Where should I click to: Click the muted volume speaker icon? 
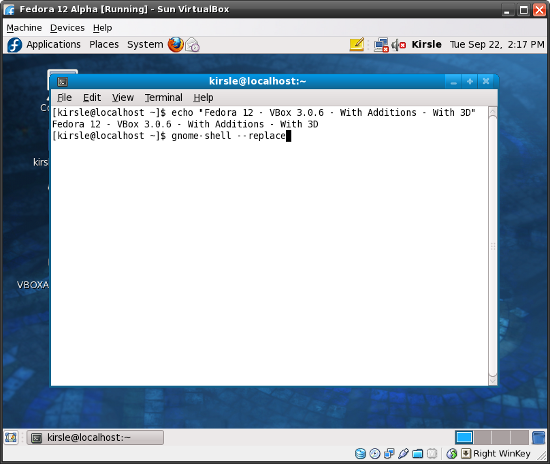[x=398, y=45]
